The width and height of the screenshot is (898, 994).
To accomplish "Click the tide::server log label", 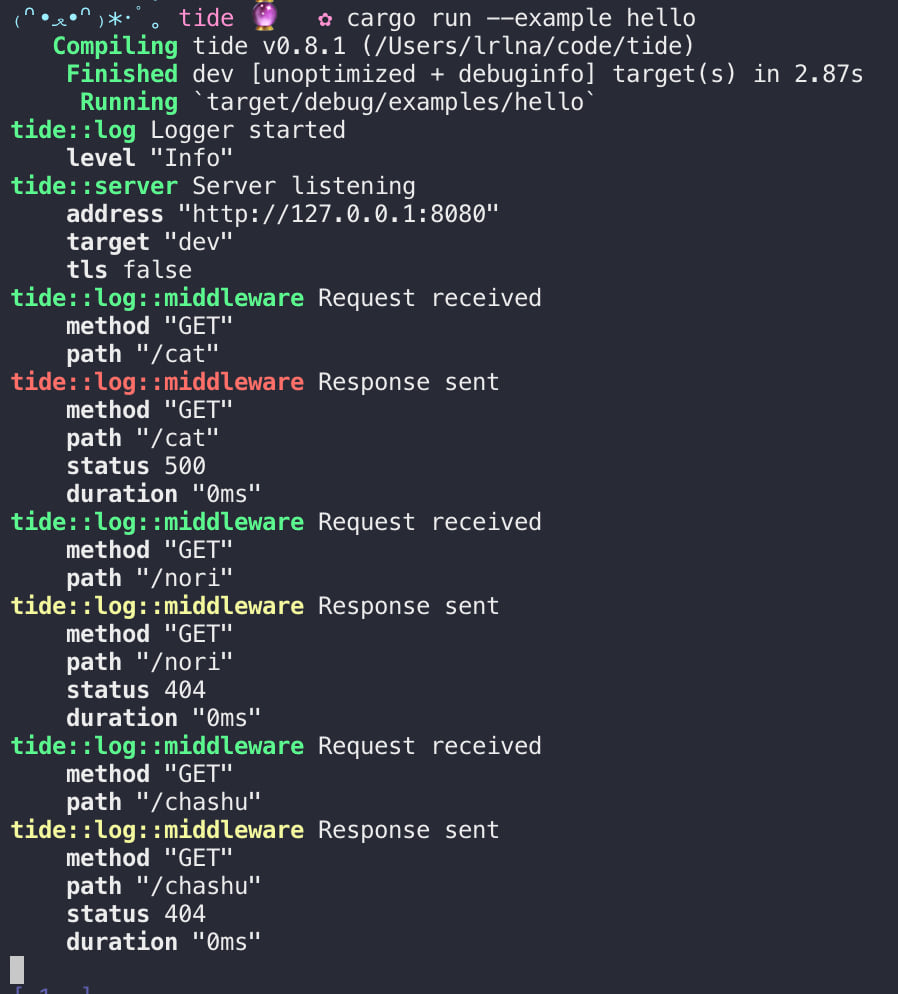I will point(94,186).
